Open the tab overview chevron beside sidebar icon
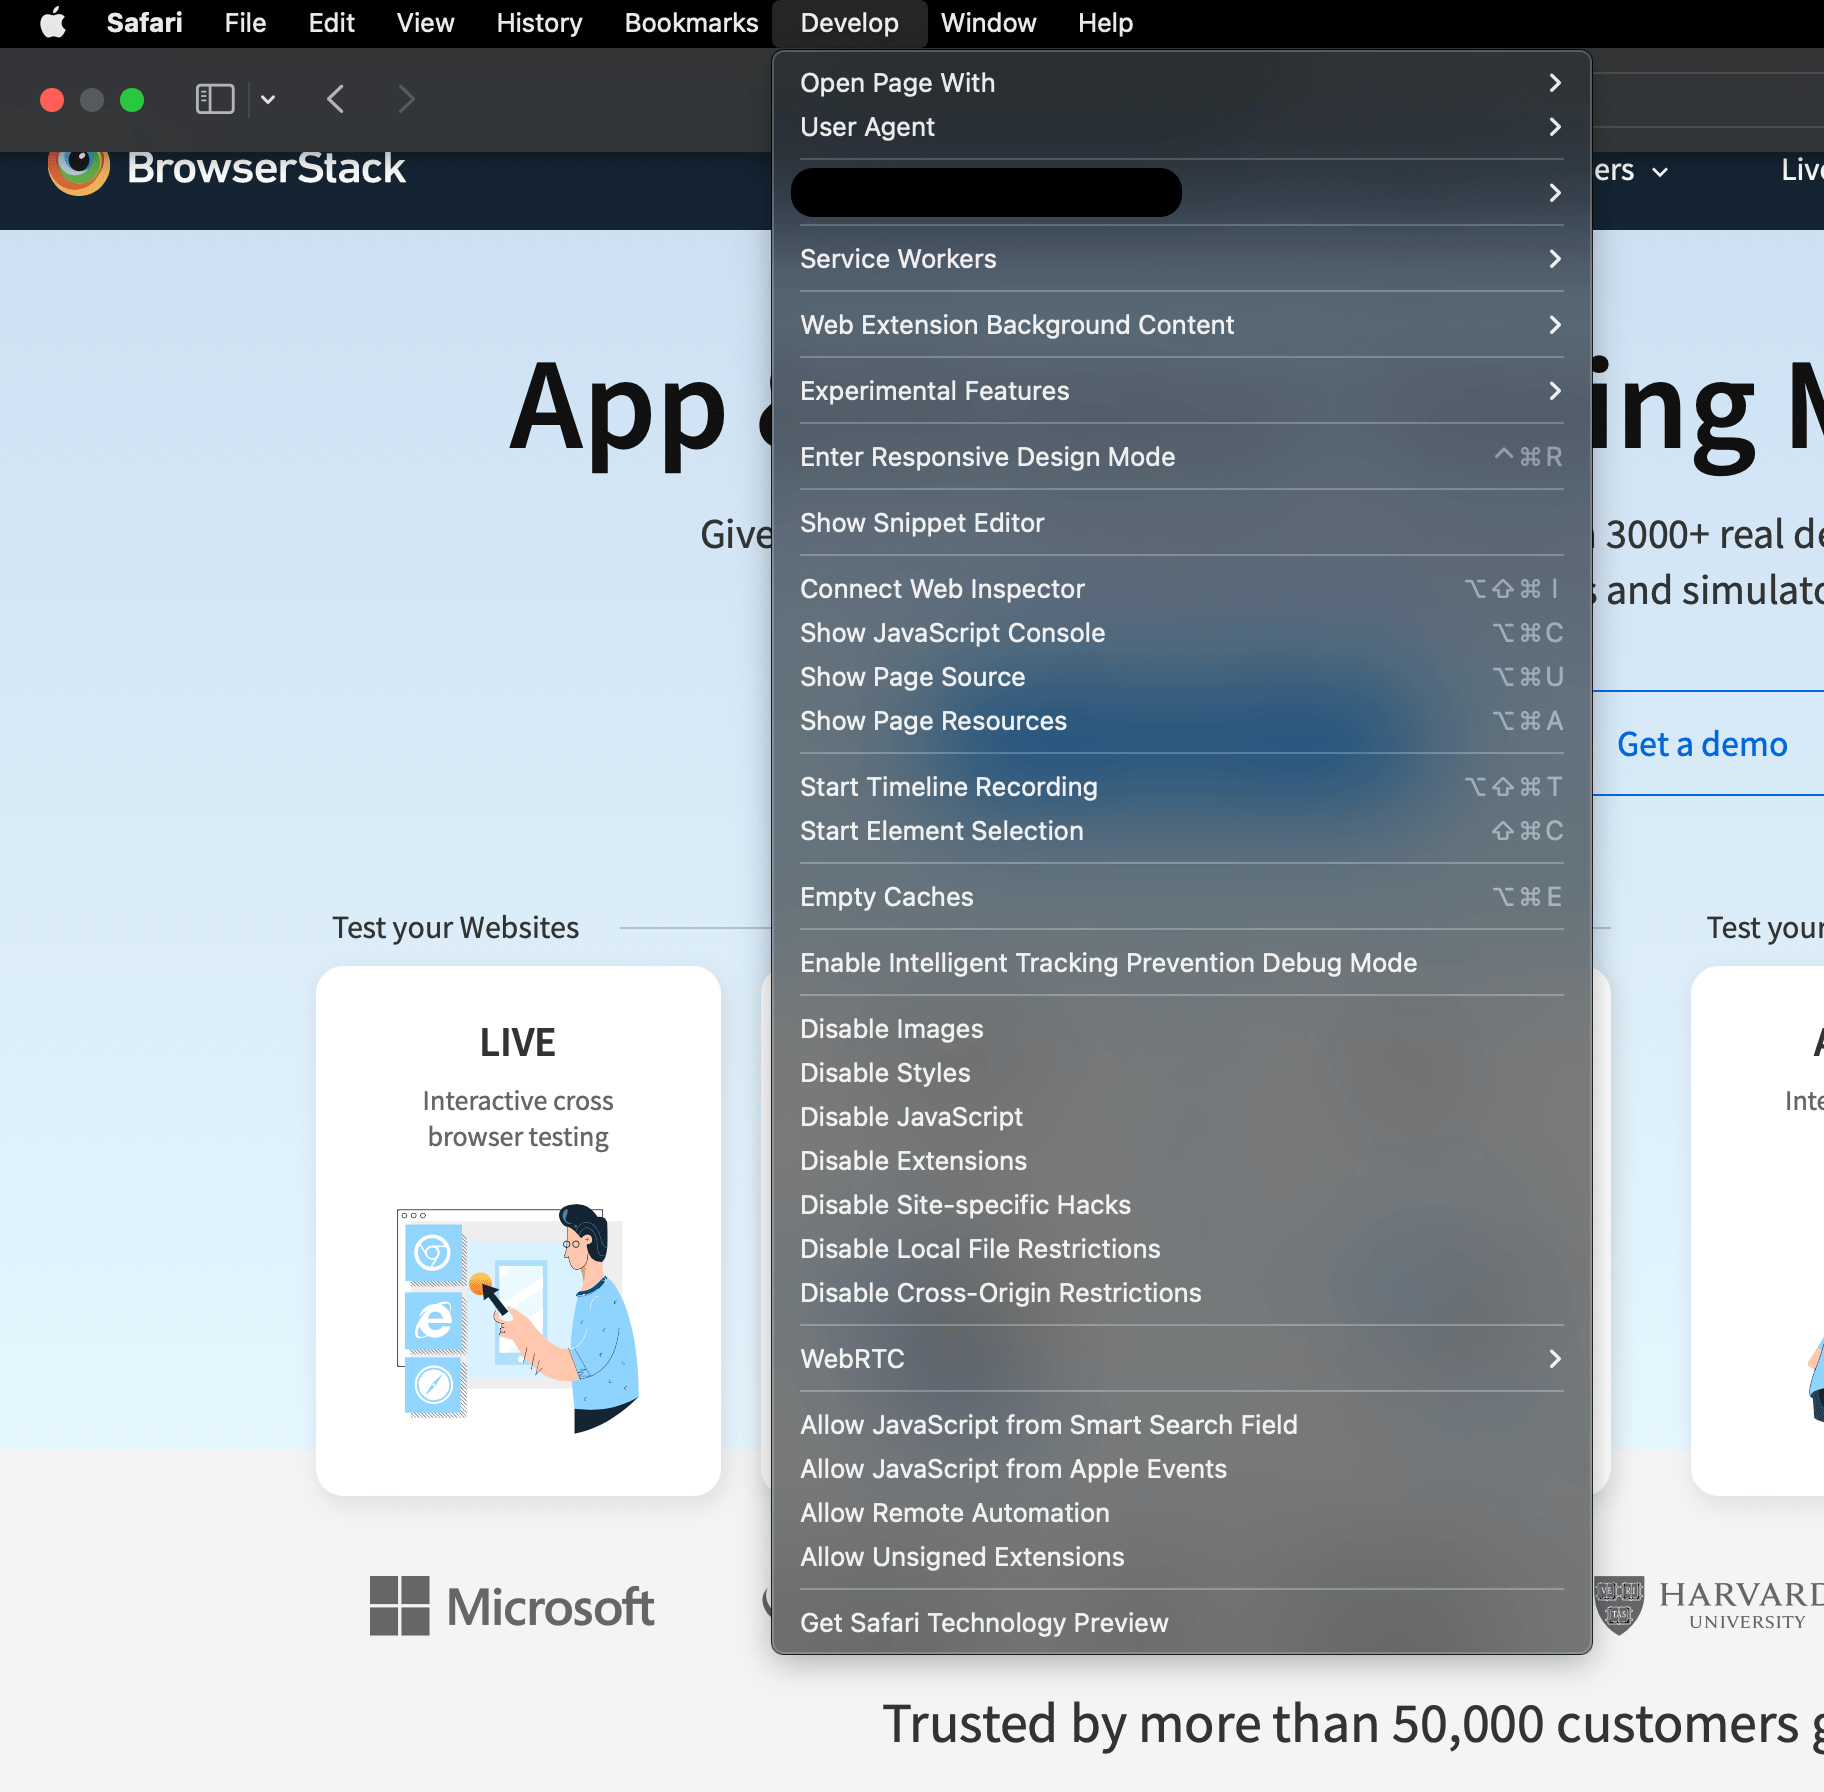Image resolution: width=1824 pixels, height=1792 pixels. click(x=267, y=99)
